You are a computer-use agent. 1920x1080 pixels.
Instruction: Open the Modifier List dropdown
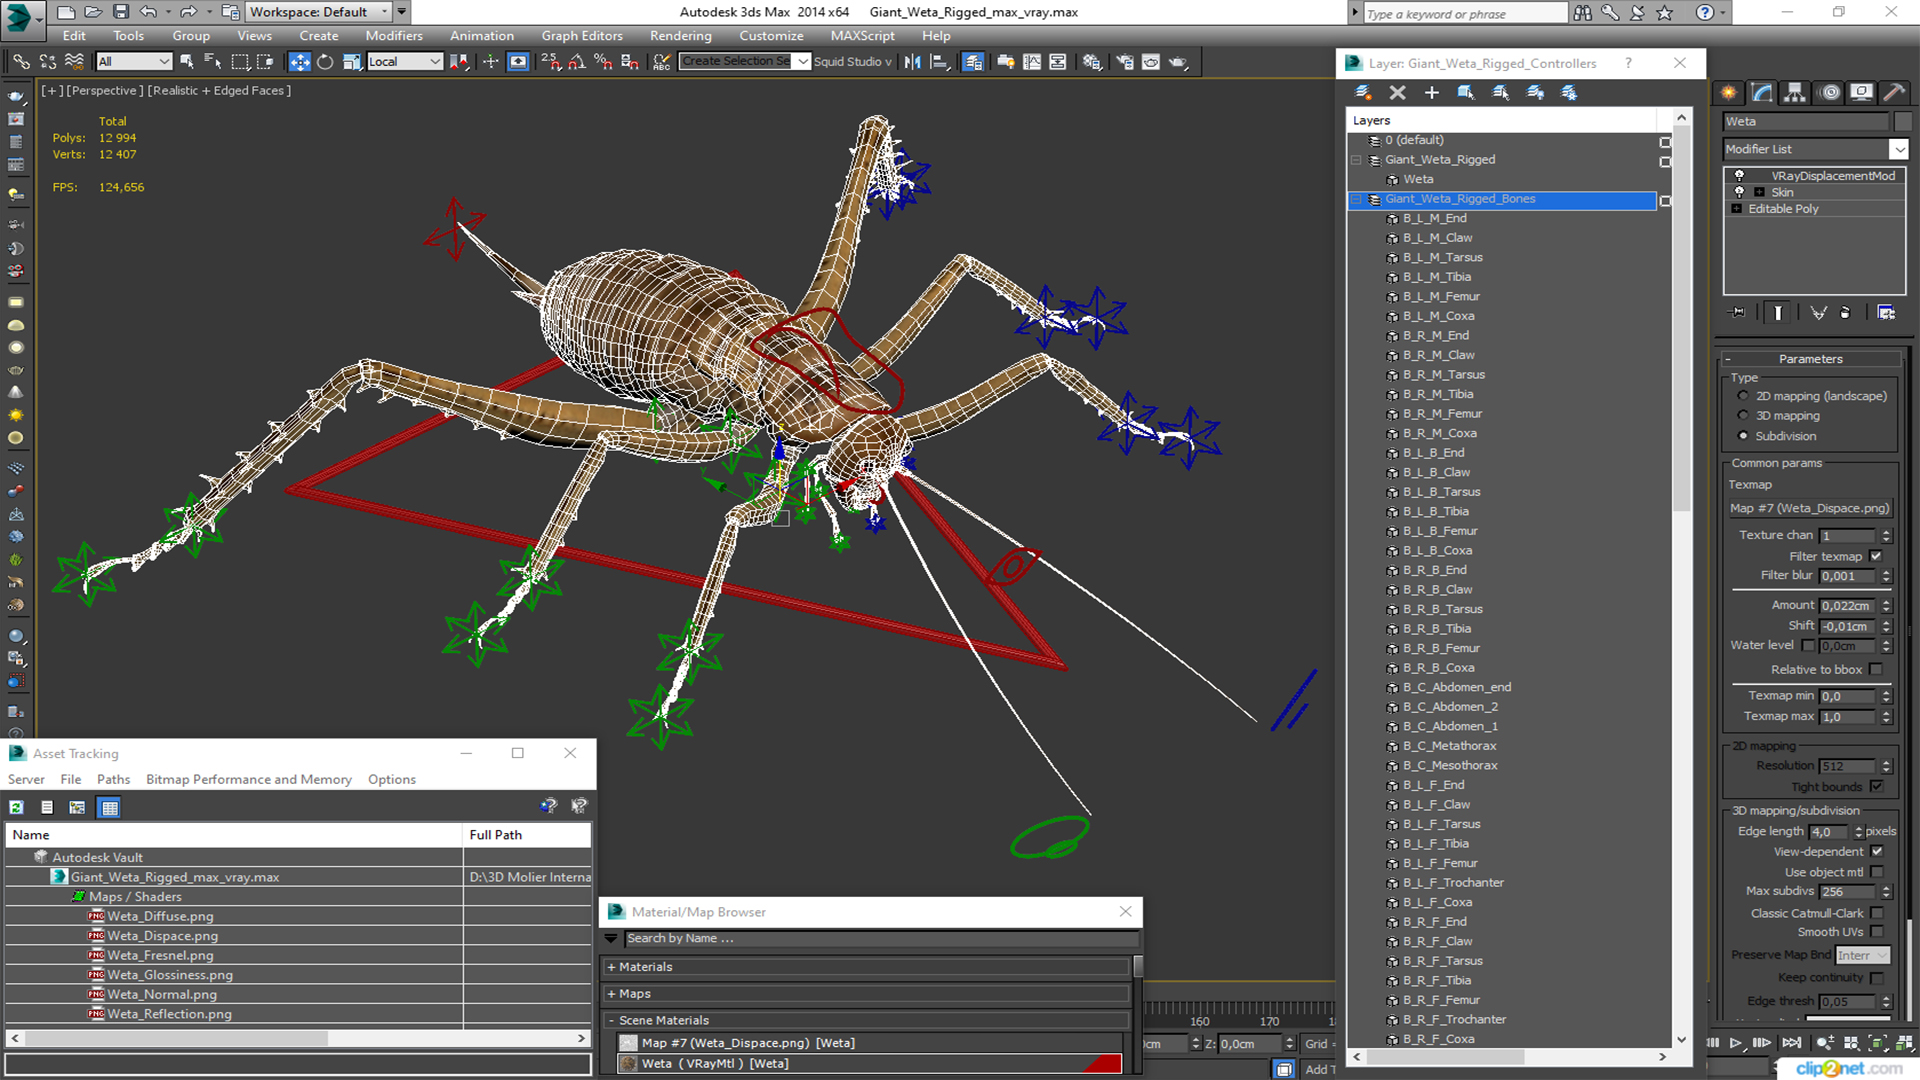coord(1898,149)
